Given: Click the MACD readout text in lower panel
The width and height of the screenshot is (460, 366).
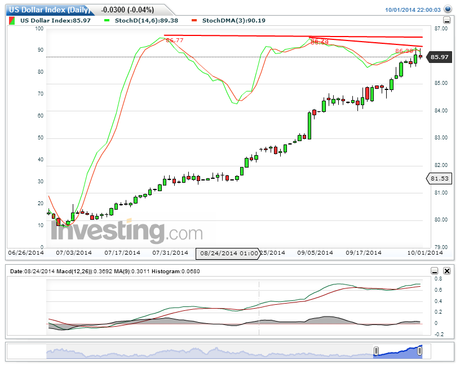Looking at the screenshot, I should click(105, 271).
